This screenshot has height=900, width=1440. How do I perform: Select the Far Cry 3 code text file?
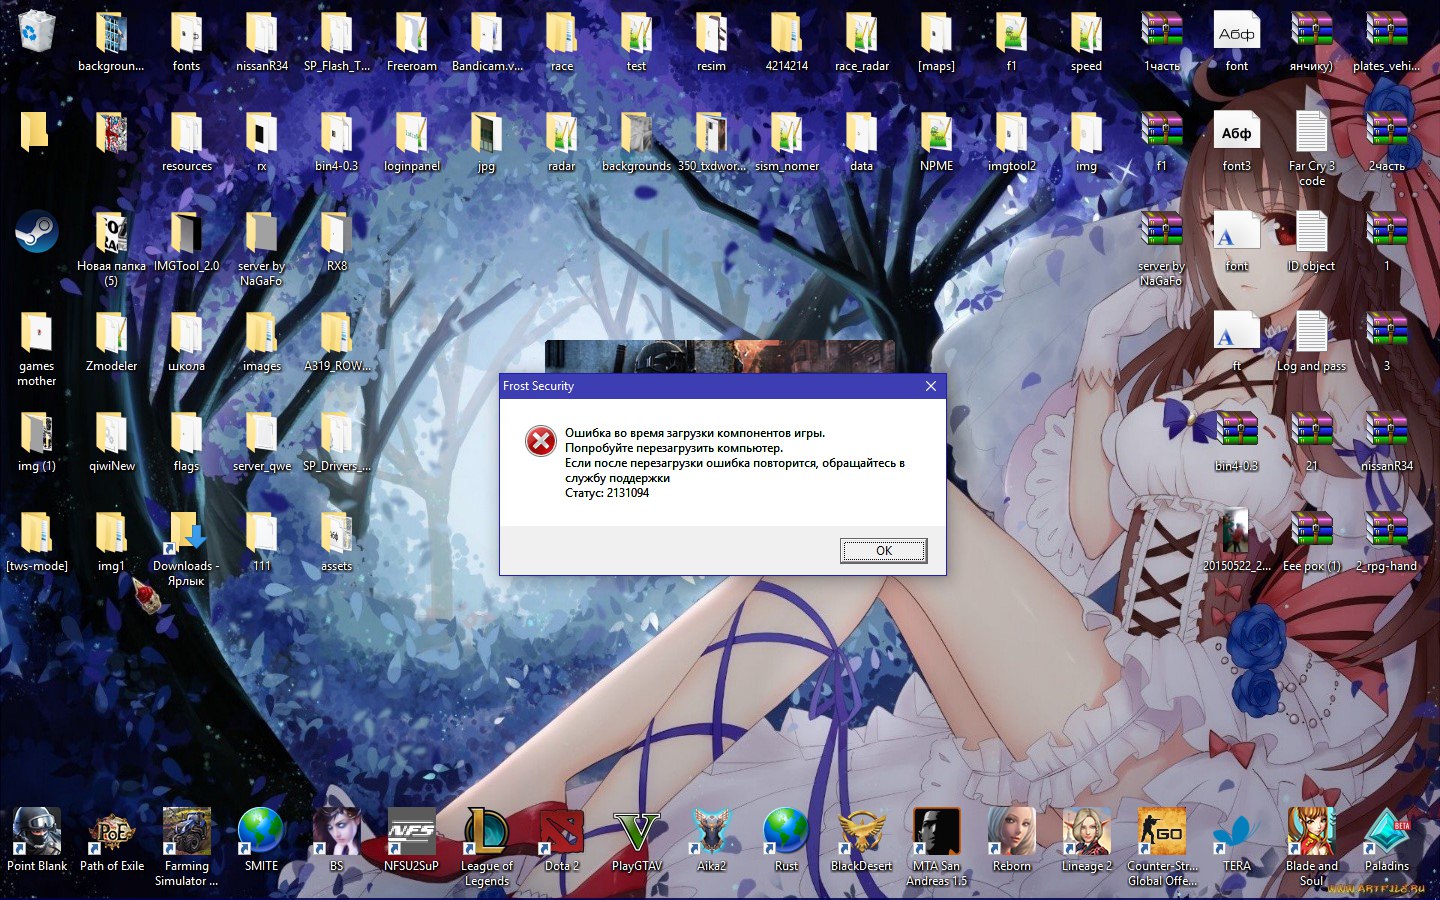click(1311, 133)
